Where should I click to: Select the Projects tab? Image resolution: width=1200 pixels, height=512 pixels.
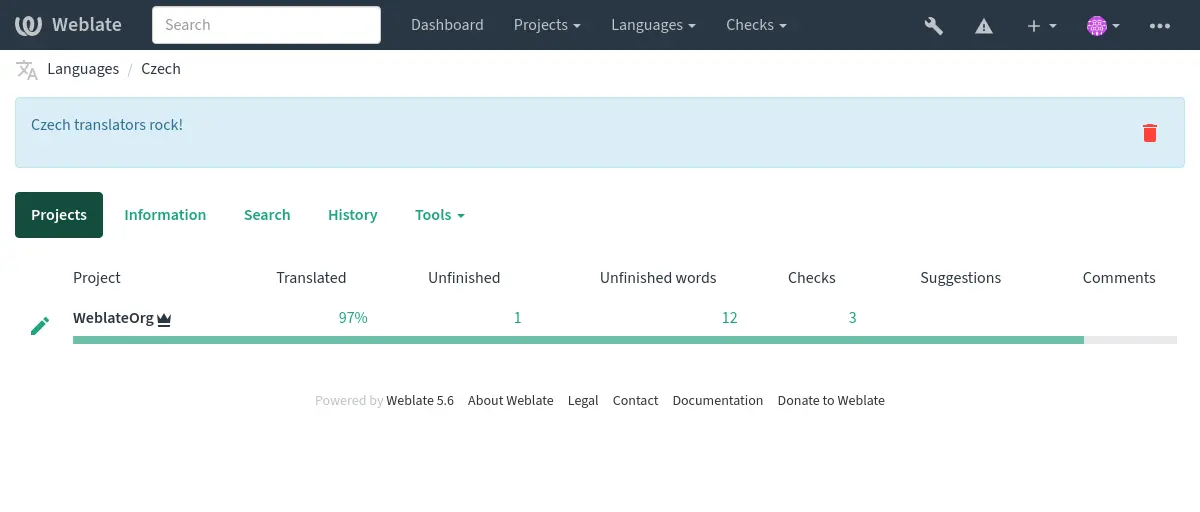click(x=59, y=215)
